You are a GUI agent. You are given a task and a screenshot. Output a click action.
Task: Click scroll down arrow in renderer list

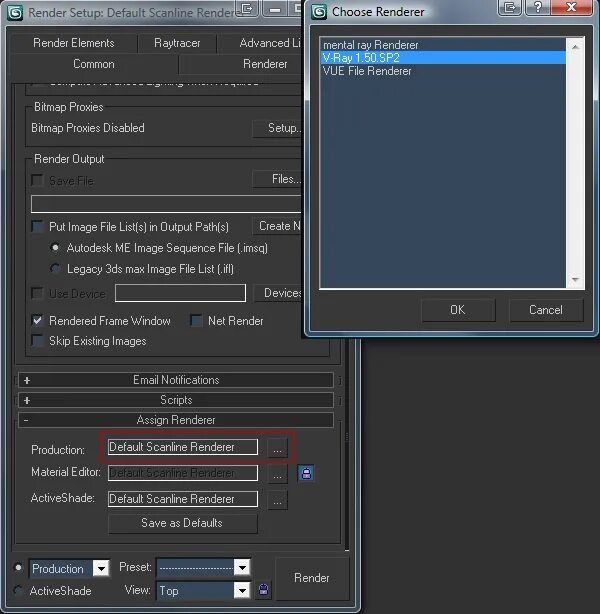[575, 280]
